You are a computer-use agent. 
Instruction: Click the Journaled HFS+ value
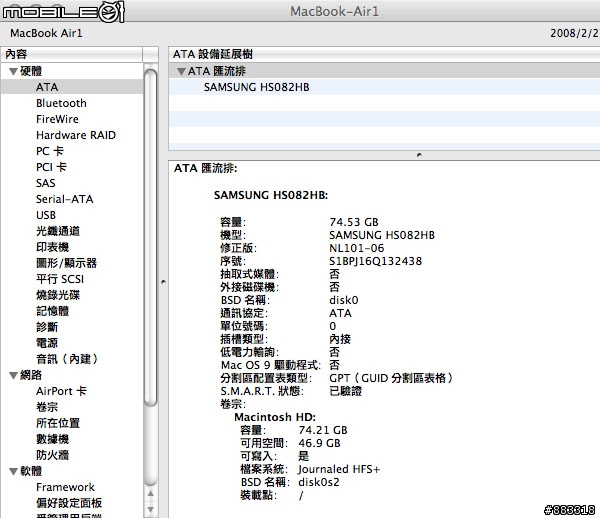point(339,469)
